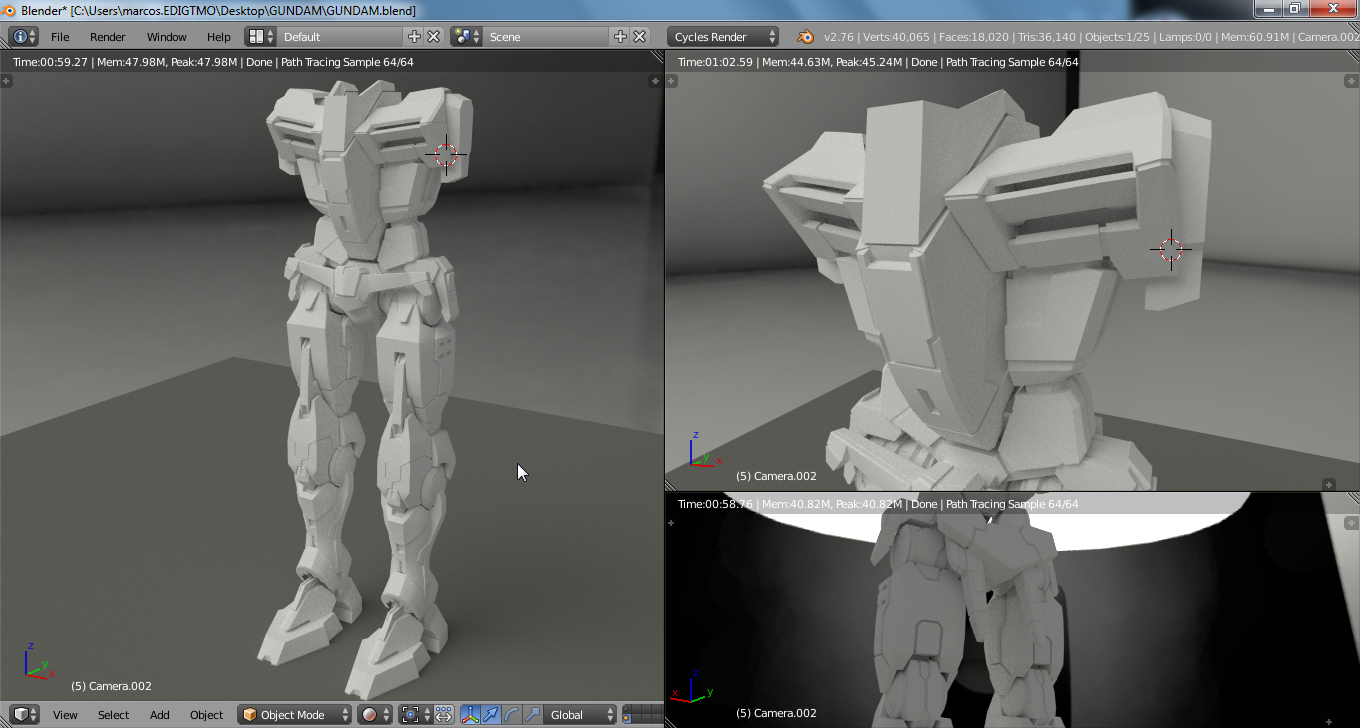Open the Cycles Render engine dropdown
This screenshot has height=728, width=1360.
click(723, 37)
